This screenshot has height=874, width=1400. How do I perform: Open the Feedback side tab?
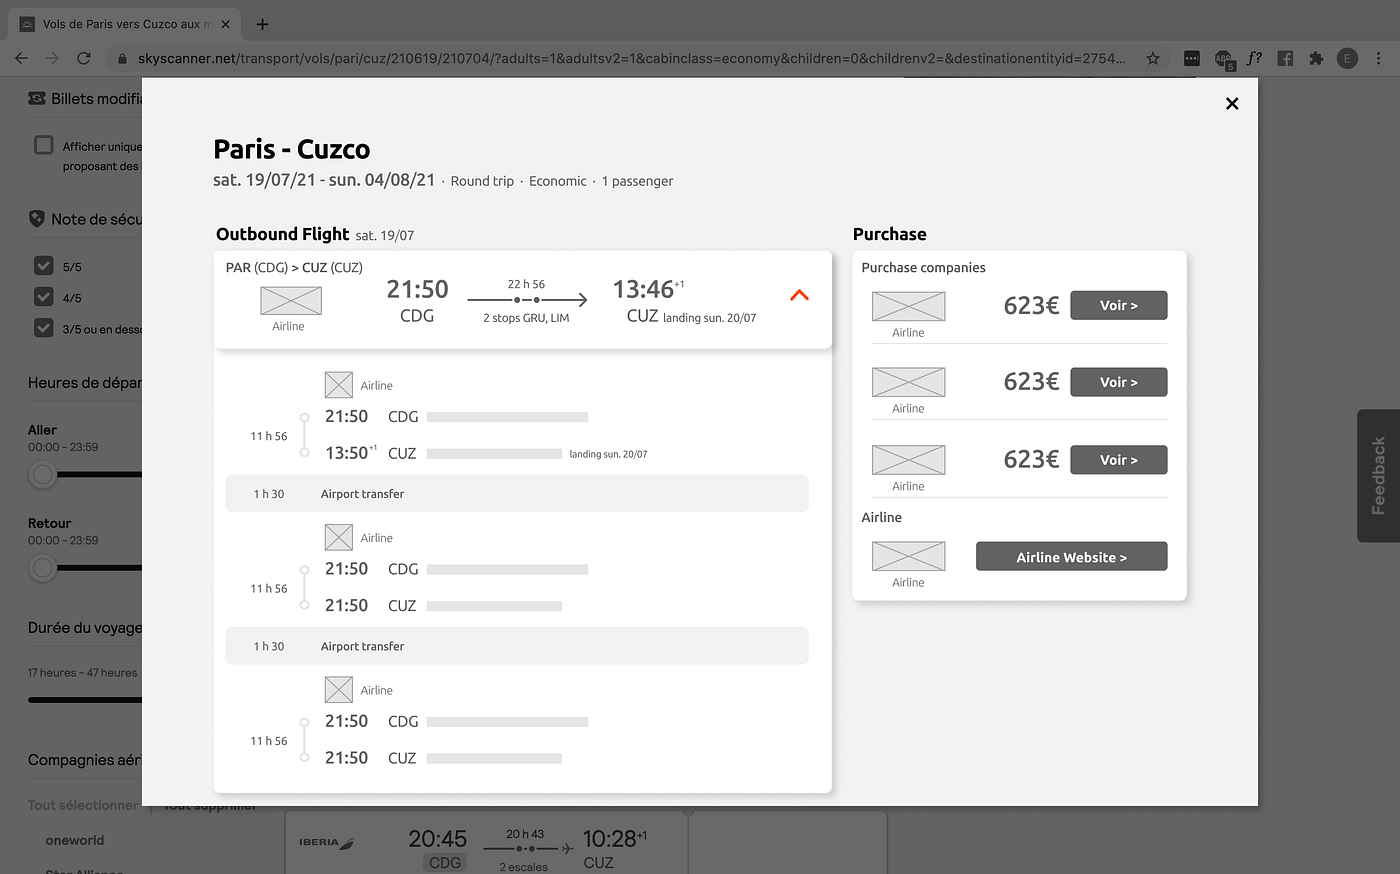click(x=1378, y=475)
